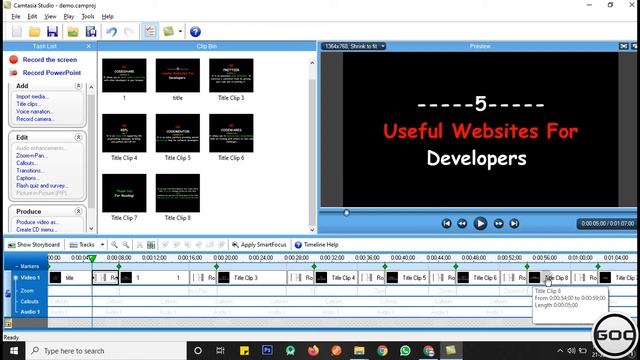Viewport: 640px width, 360px height.
Task: Play the preview video
Action: [x=480, y=223]
